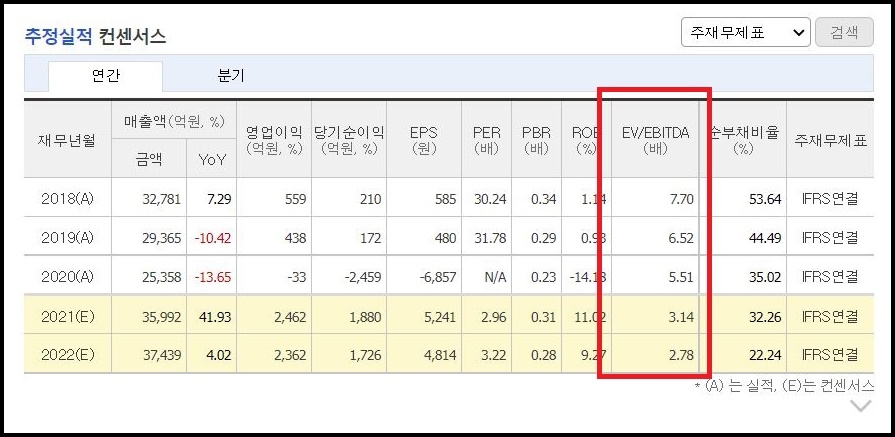Click EV/EBITDA value 2.78
Image resolution: width=895 pixels, height=437 pixels.
point(681,355)
